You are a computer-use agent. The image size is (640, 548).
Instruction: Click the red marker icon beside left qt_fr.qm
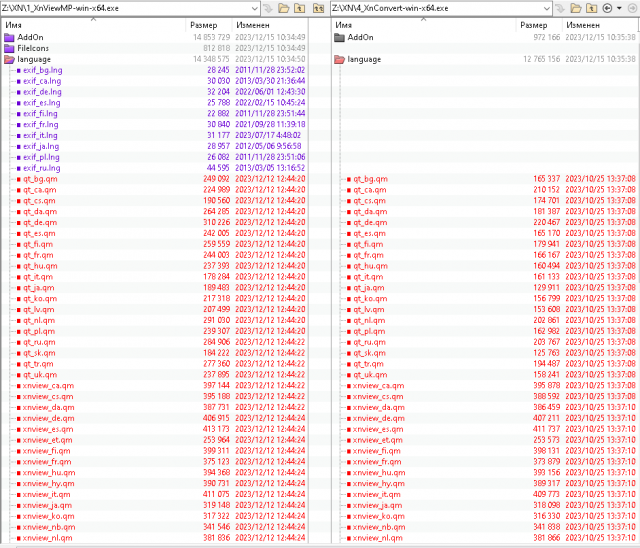point(19,255)
